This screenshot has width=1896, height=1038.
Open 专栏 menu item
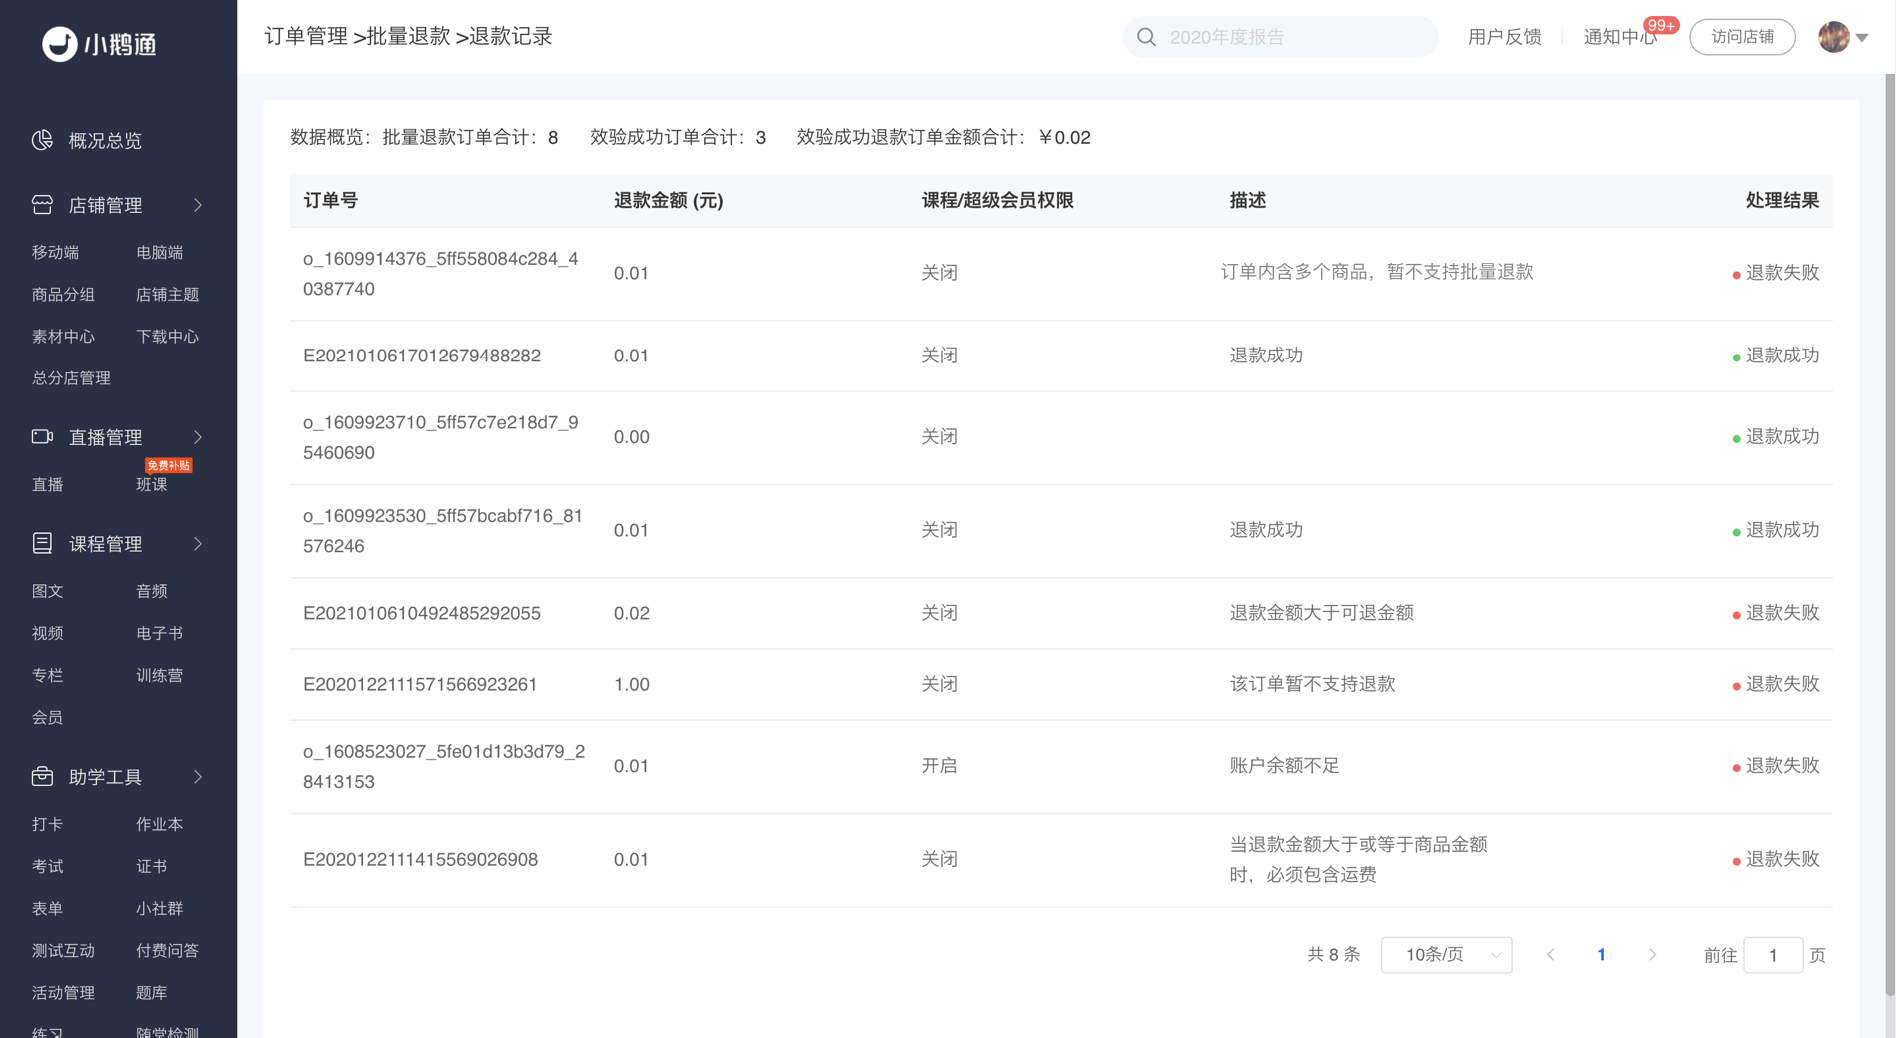[47, 675]
